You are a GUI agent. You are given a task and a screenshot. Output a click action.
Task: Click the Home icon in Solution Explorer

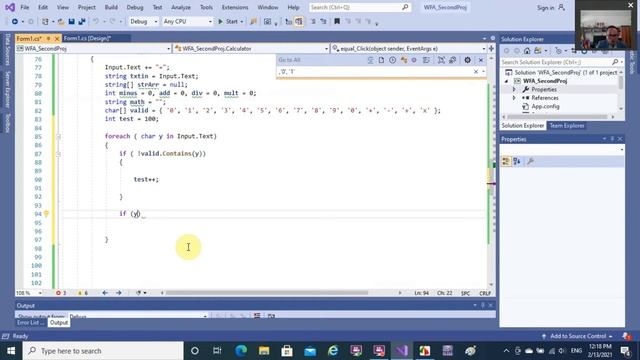(x=527, y=51)
